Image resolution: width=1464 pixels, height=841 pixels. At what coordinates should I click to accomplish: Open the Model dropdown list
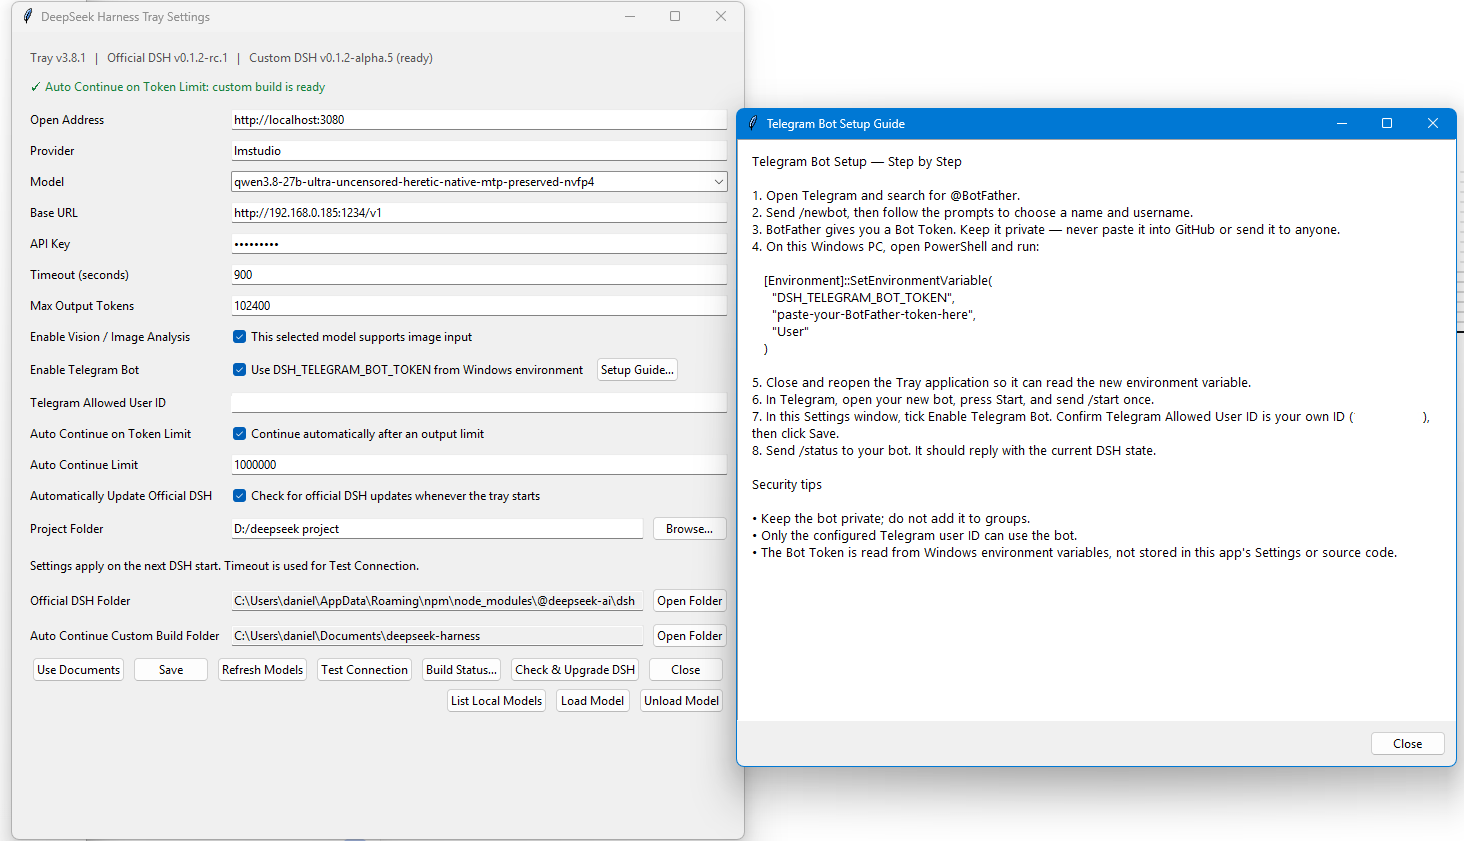(x=718, y=182)
